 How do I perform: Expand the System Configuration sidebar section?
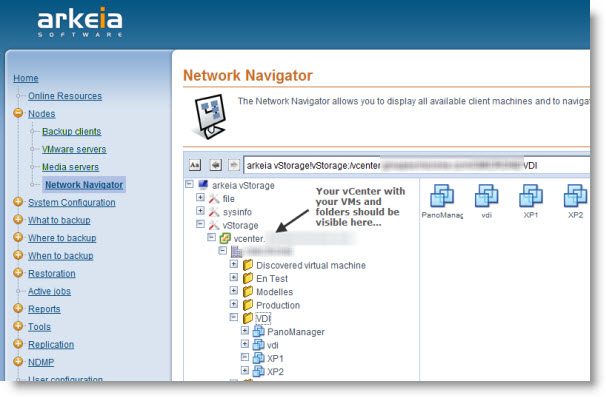pyautogui.click(x=18, y=202)
